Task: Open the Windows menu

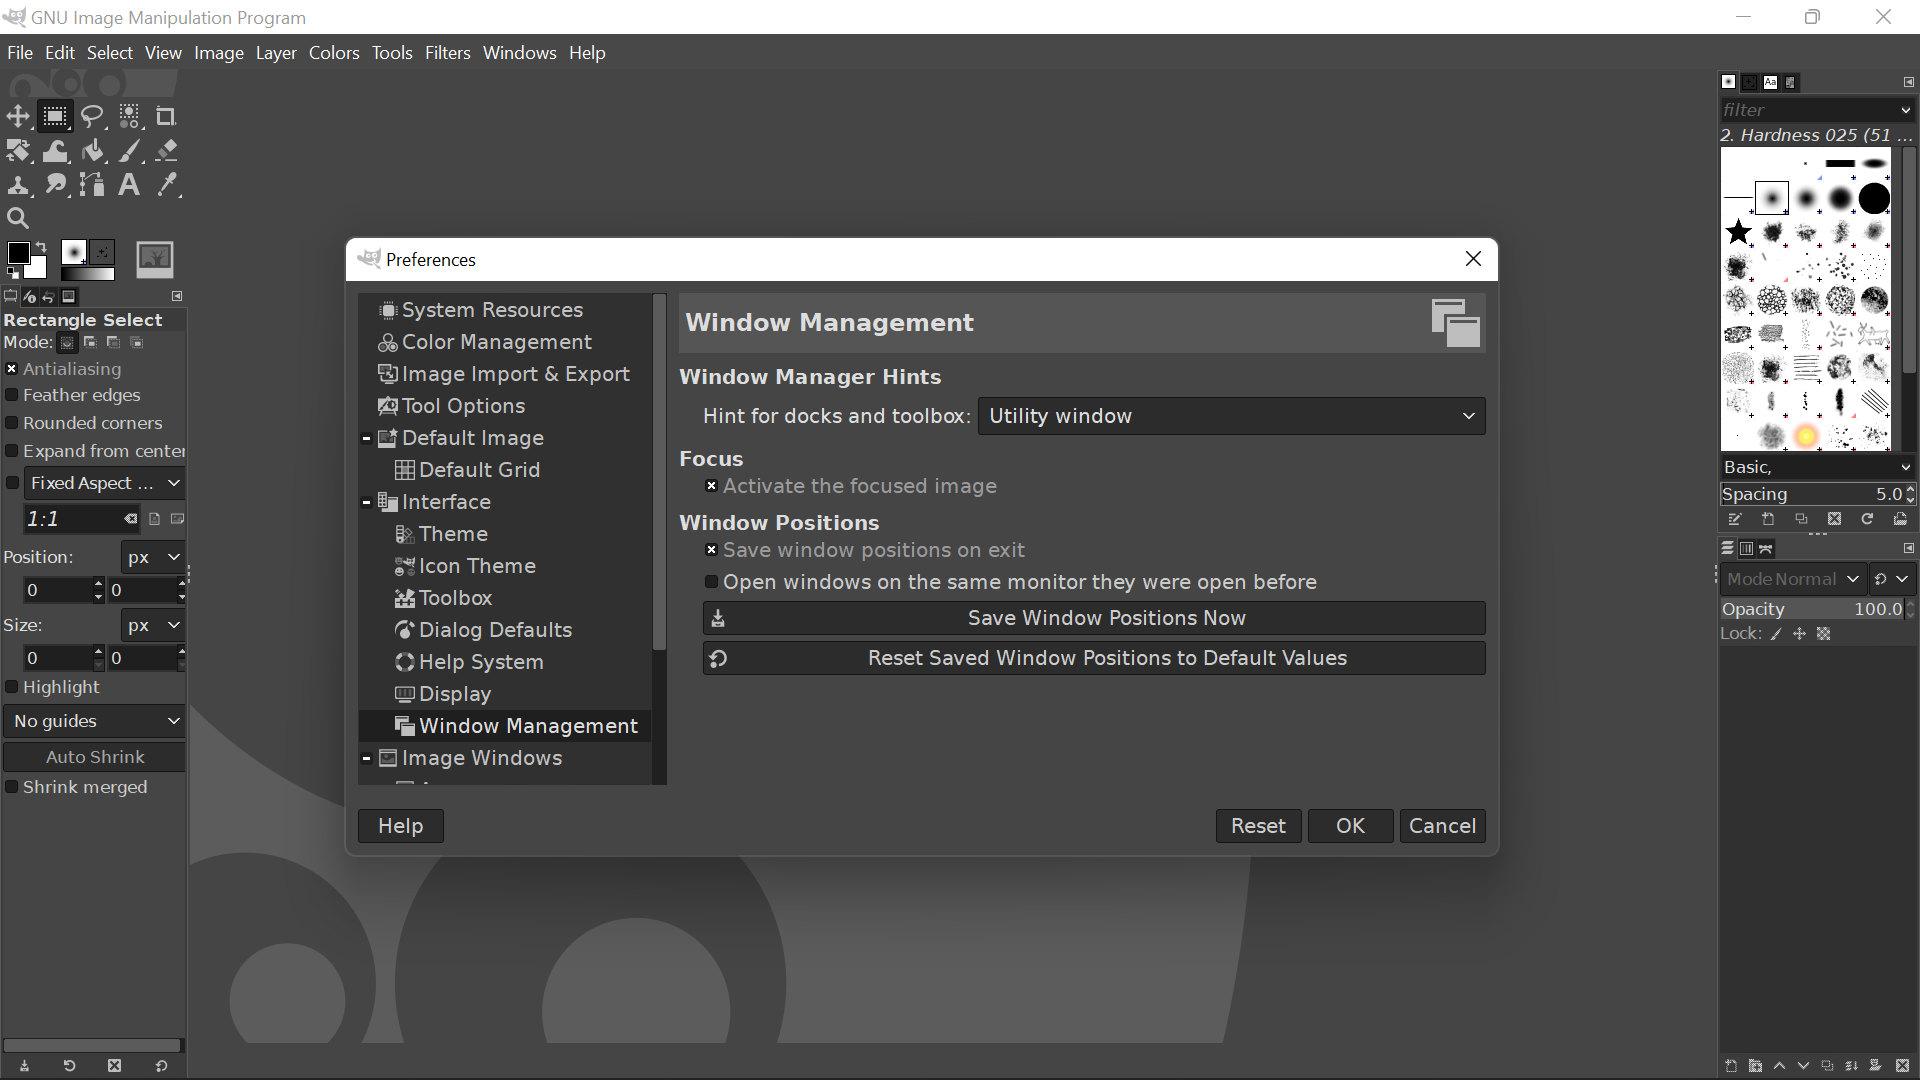Action: coord(519,53)
